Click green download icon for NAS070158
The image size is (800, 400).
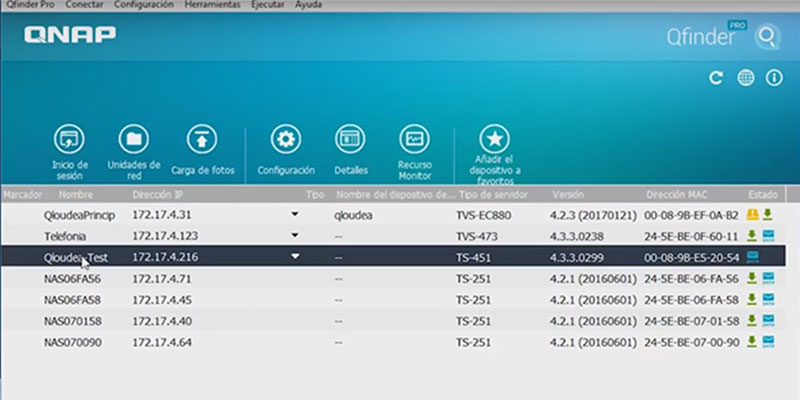(x=752, y=321)
